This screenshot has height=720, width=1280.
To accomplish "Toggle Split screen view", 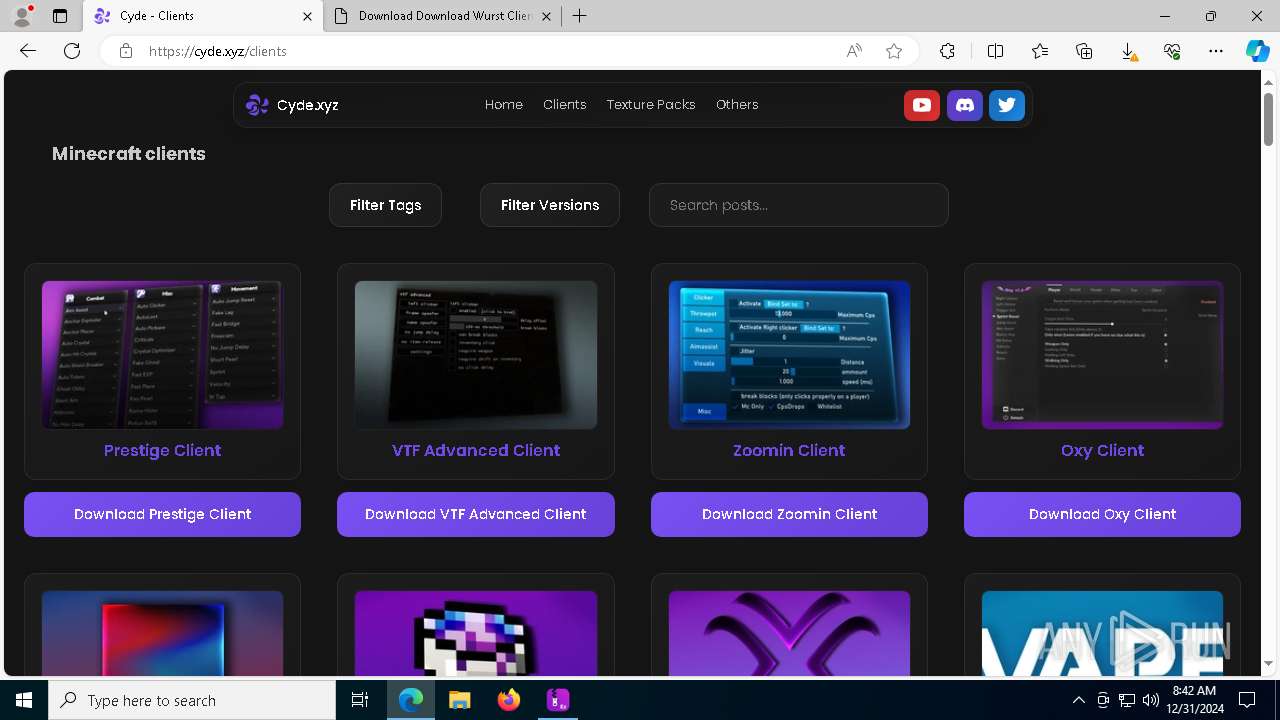I will 995,51.
